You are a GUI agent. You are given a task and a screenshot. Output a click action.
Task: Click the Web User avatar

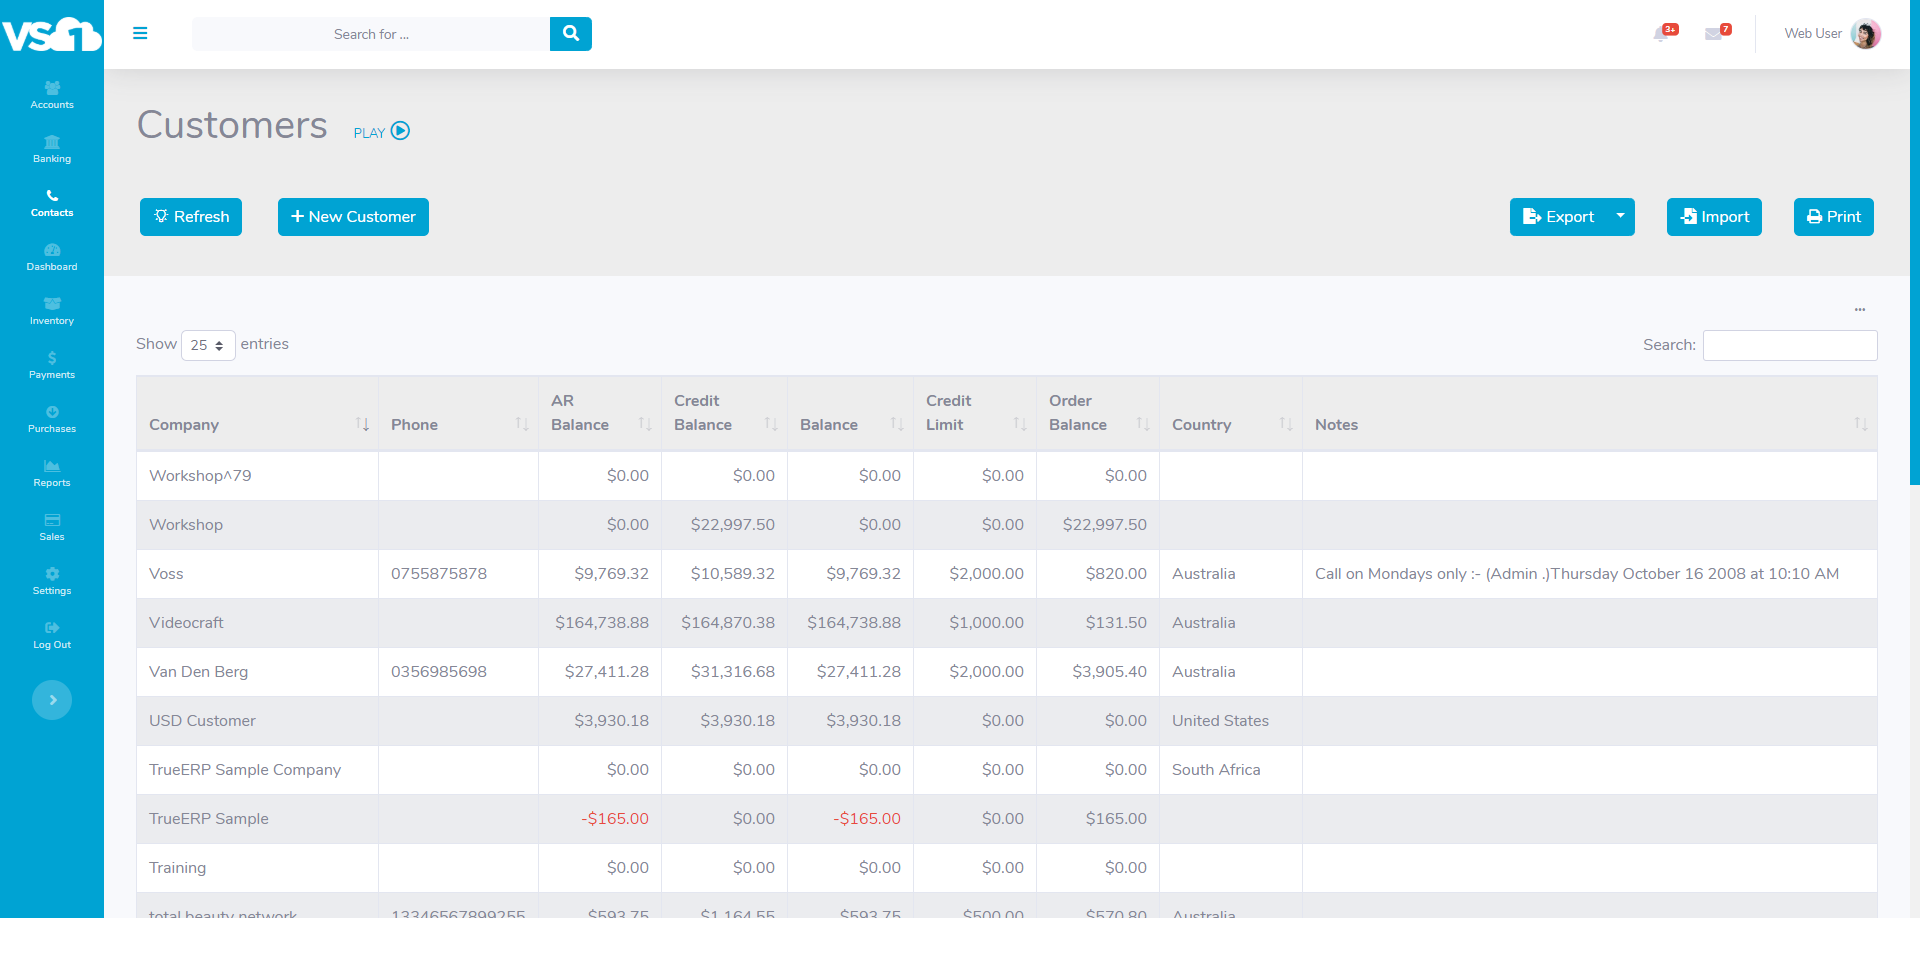click(x=1865, y=33)
